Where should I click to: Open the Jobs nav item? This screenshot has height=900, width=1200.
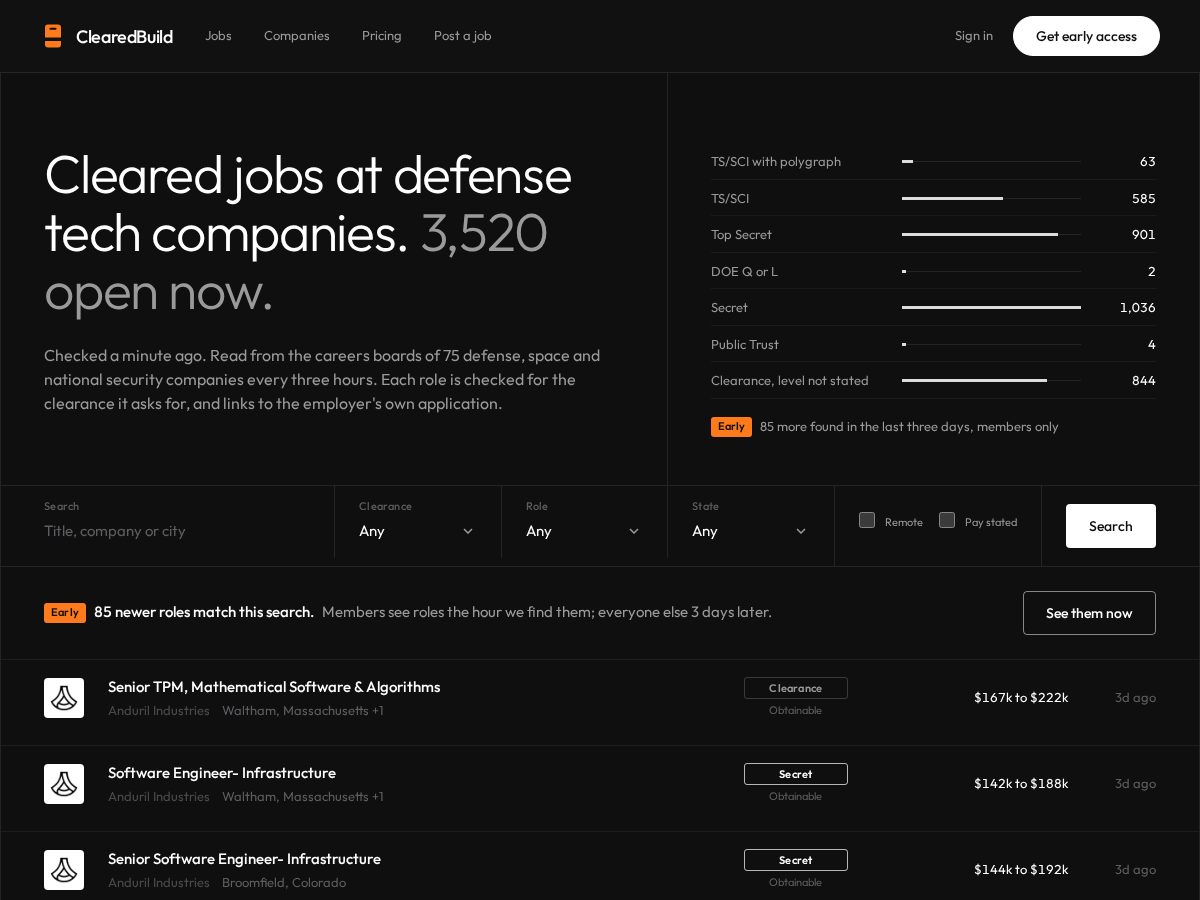218,36
